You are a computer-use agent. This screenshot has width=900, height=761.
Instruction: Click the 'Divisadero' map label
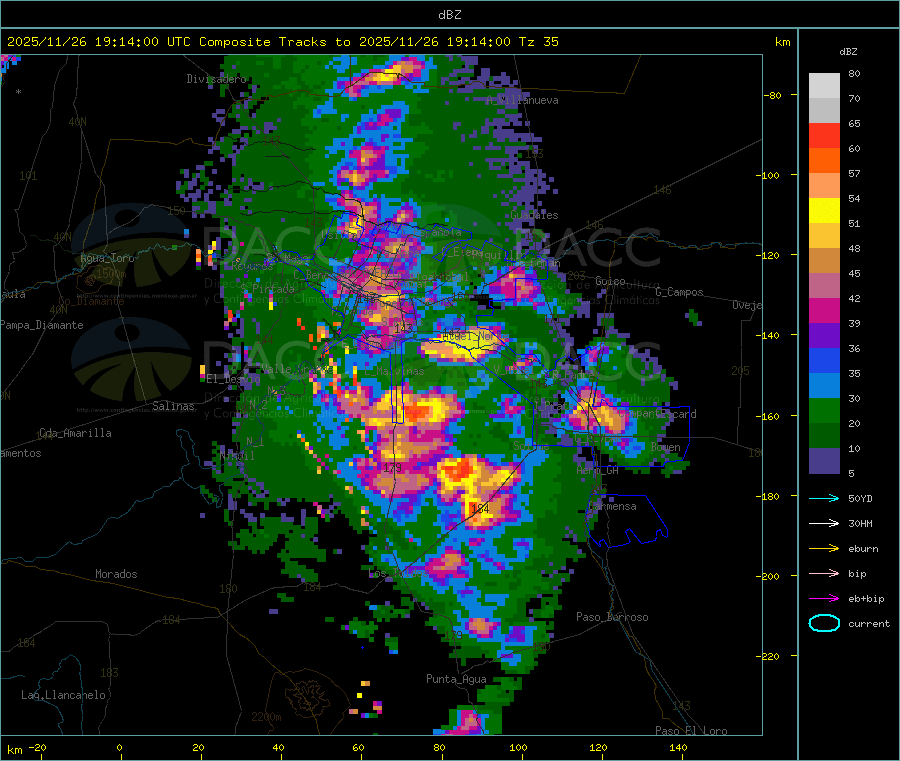(x=216, y=79)
